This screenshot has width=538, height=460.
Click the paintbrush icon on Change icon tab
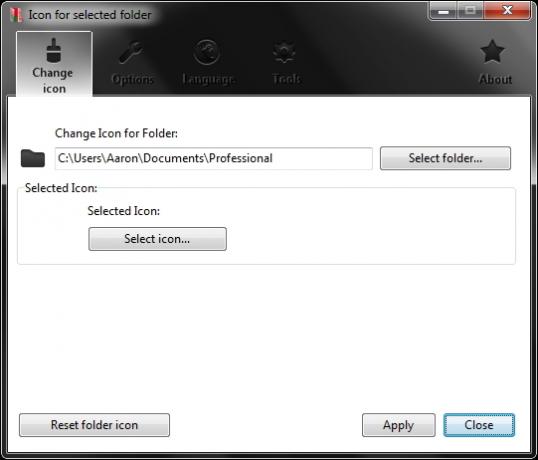pos(54,50)
